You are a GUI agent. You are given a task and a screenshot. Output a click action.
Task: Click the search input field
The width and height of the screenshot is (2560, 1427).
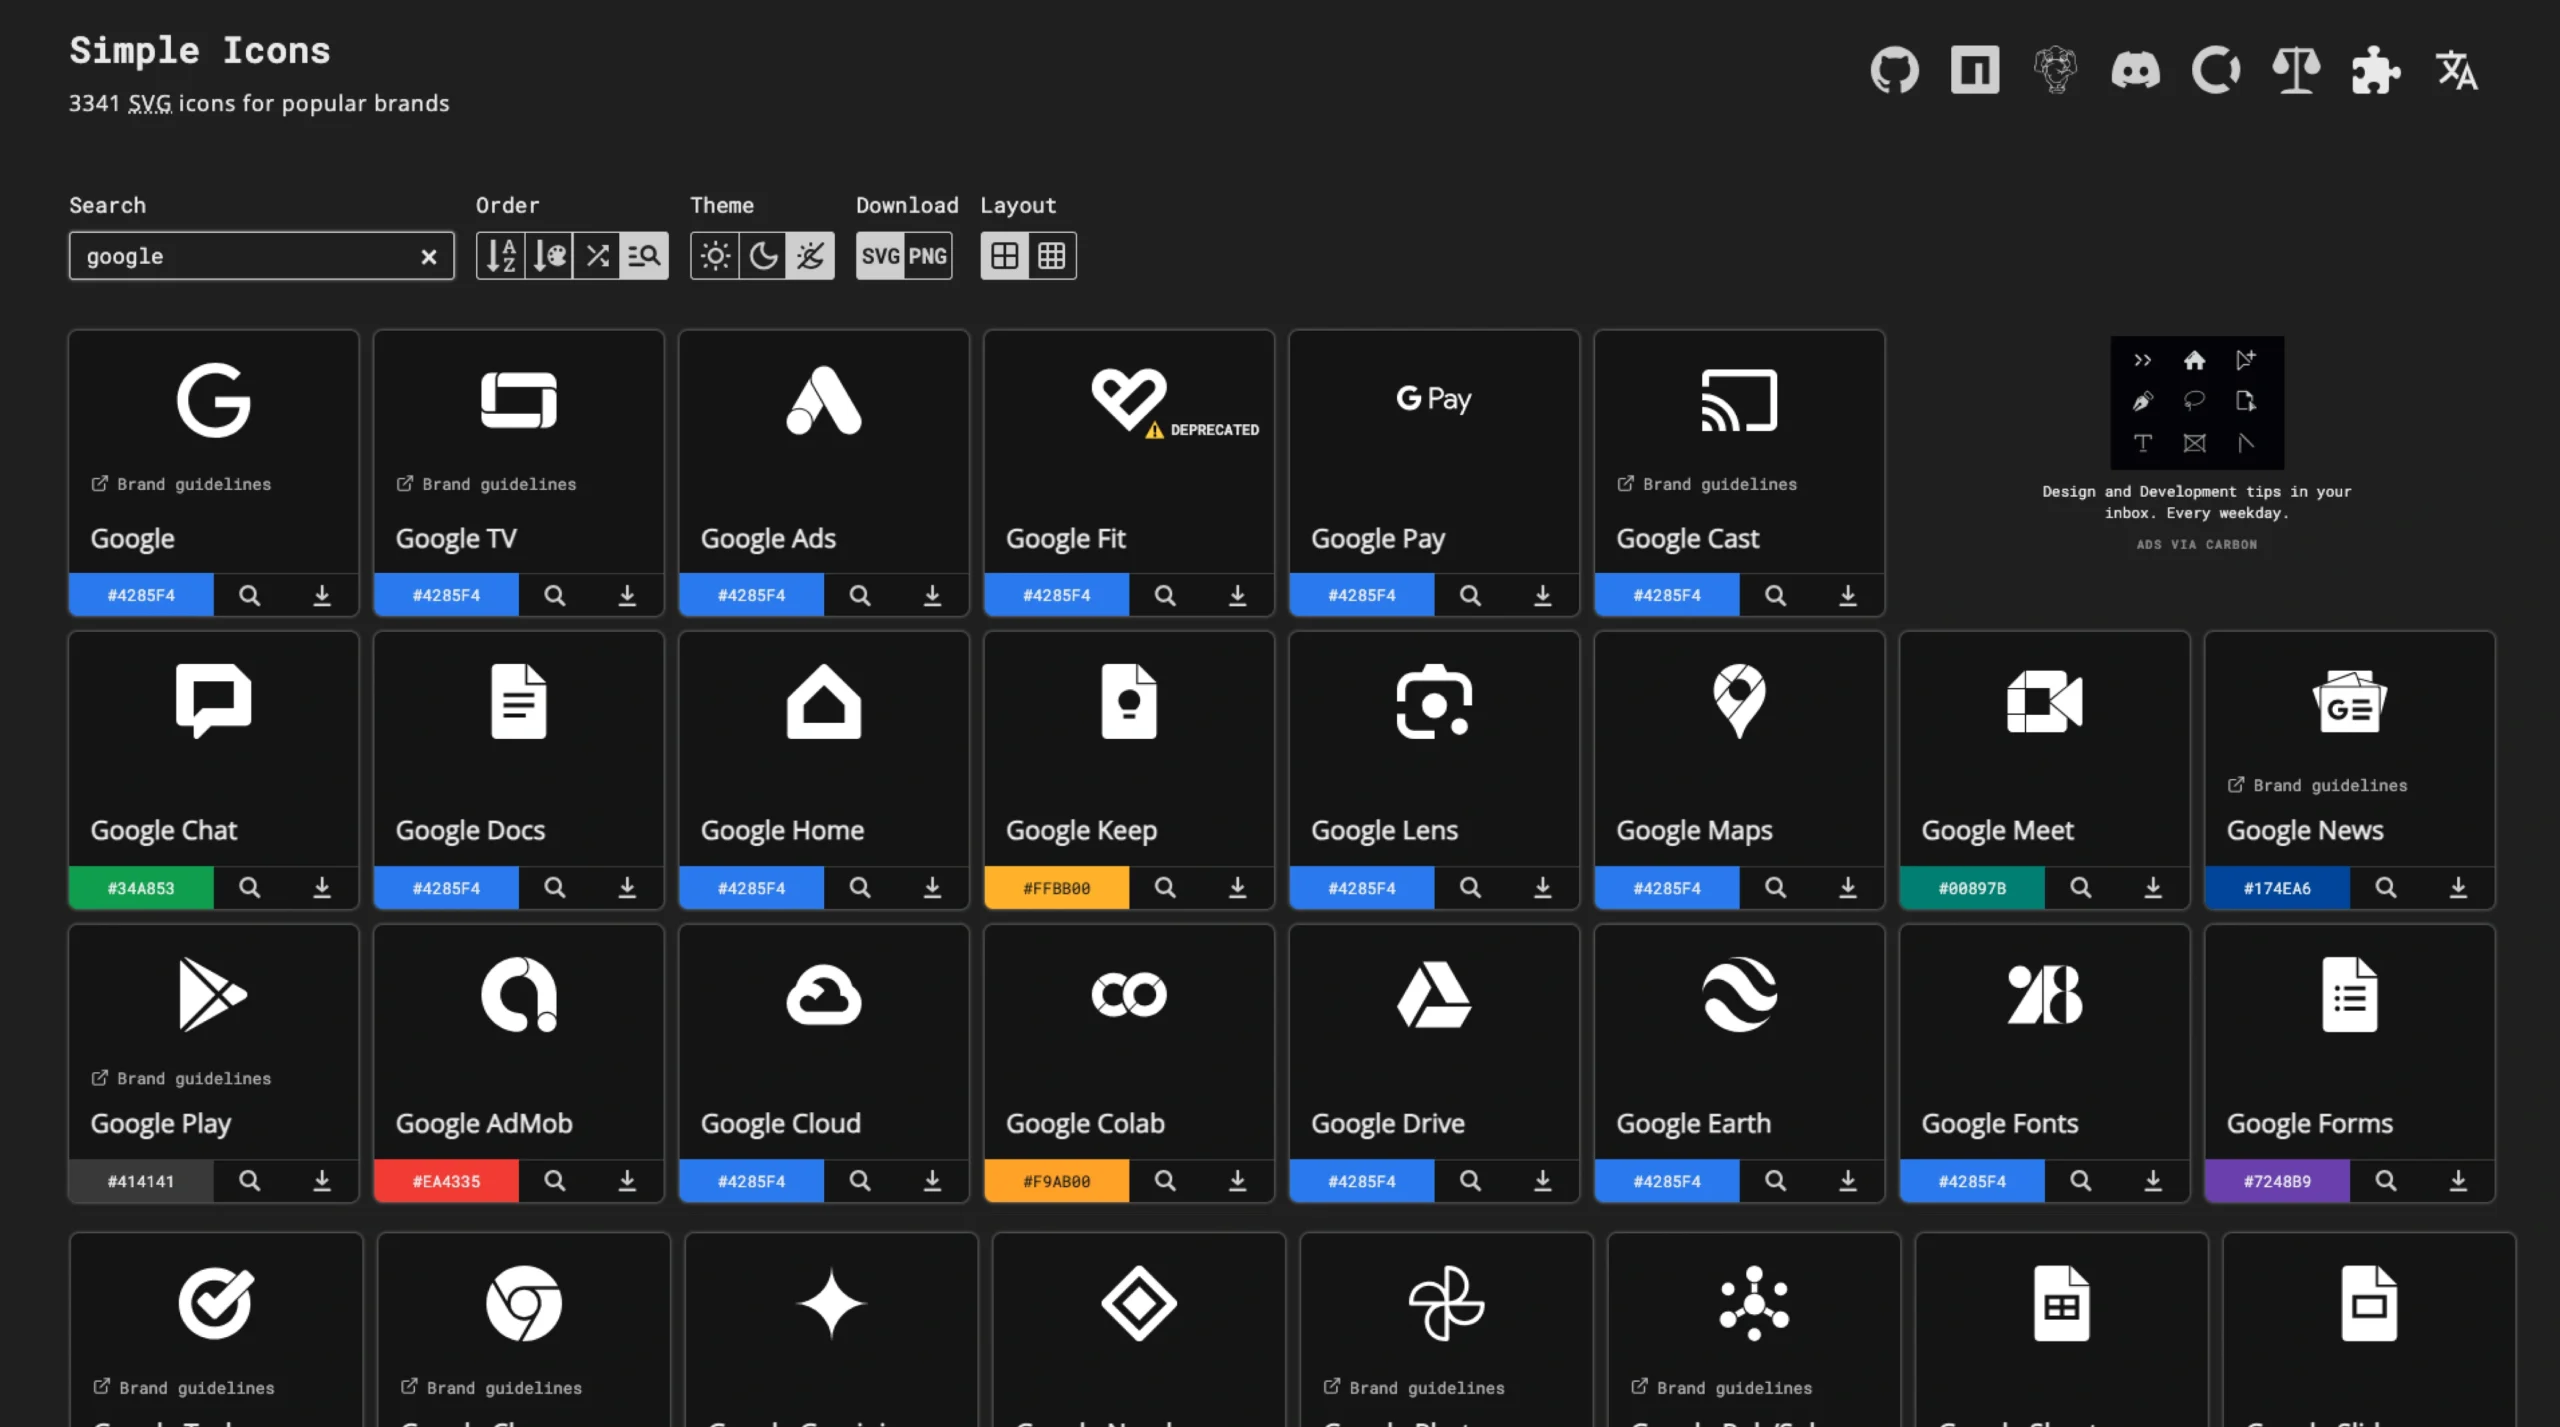pos(261,256)
